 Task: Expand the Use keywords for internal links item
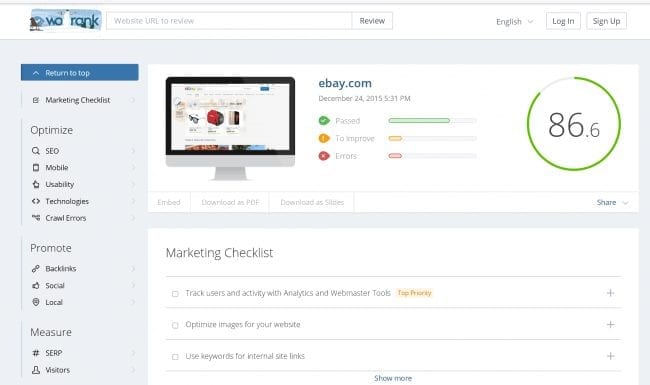pos(610,356)
